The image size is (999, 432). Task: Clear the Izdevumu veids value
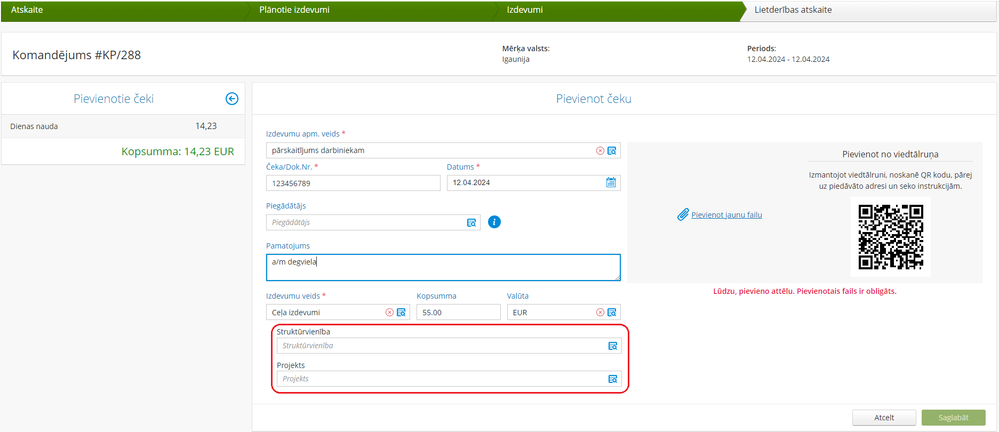tap(390, 312)
